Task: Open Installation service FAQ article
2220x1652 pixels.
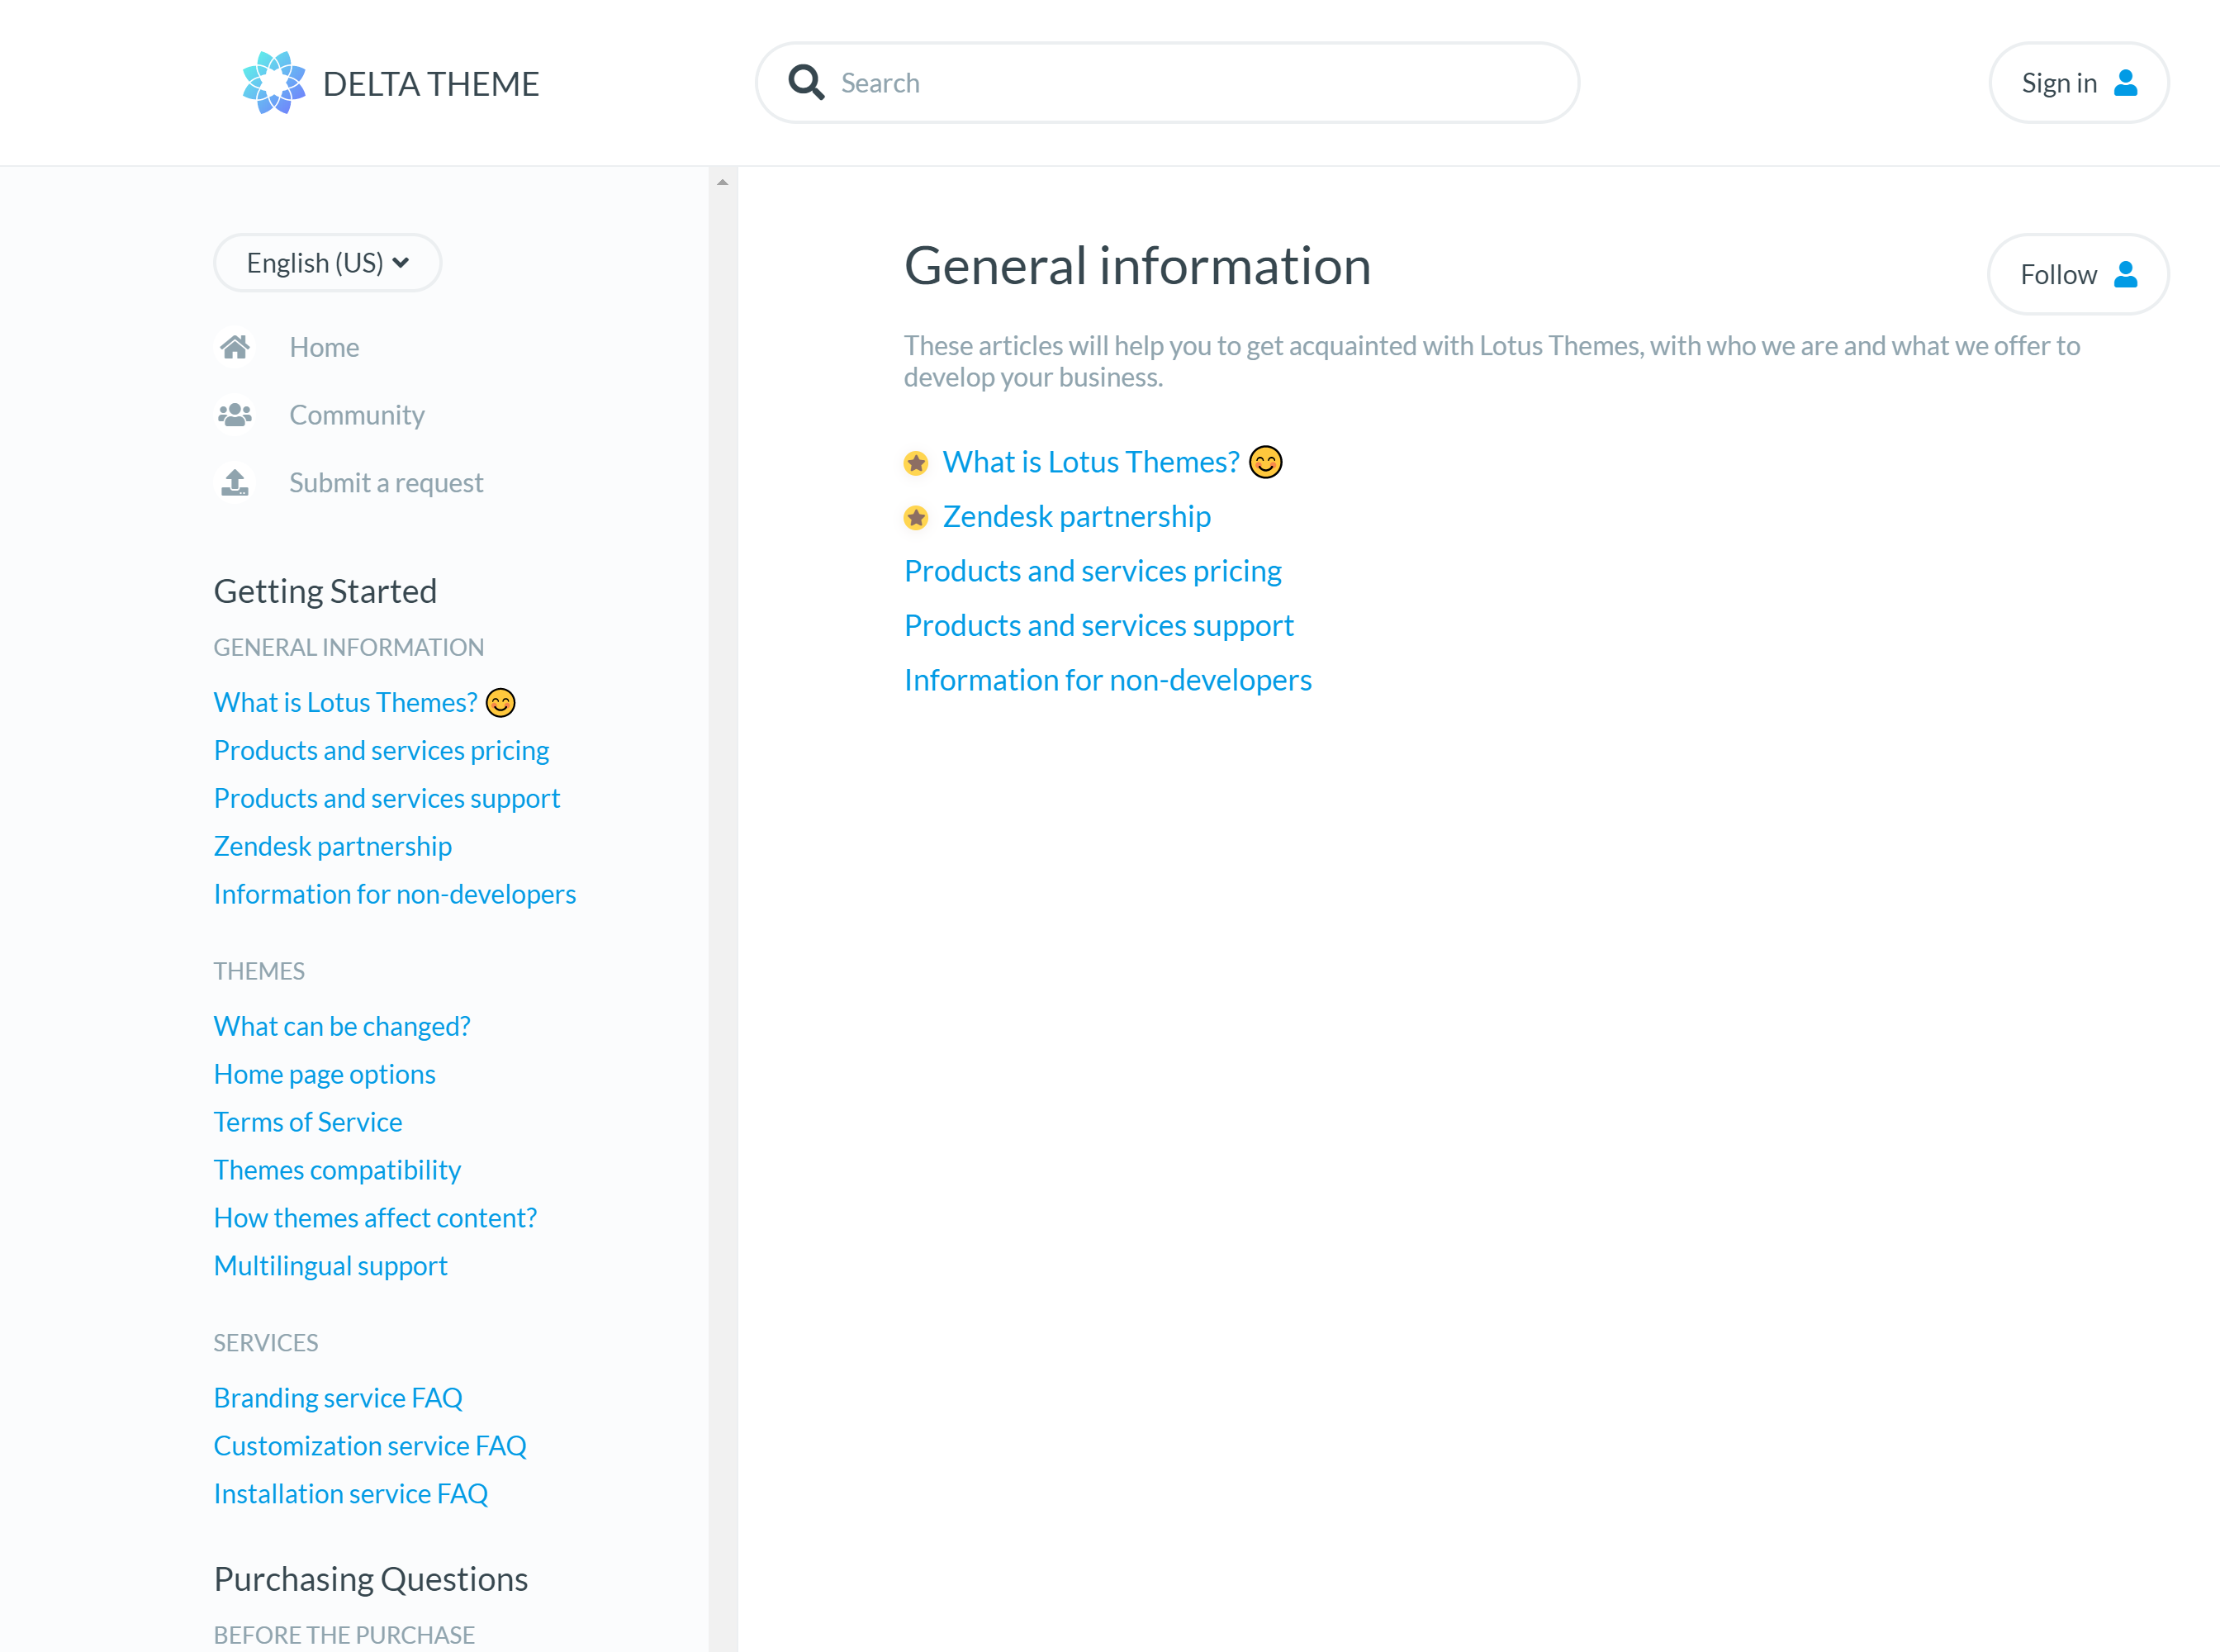Action: click(351, 1494)
